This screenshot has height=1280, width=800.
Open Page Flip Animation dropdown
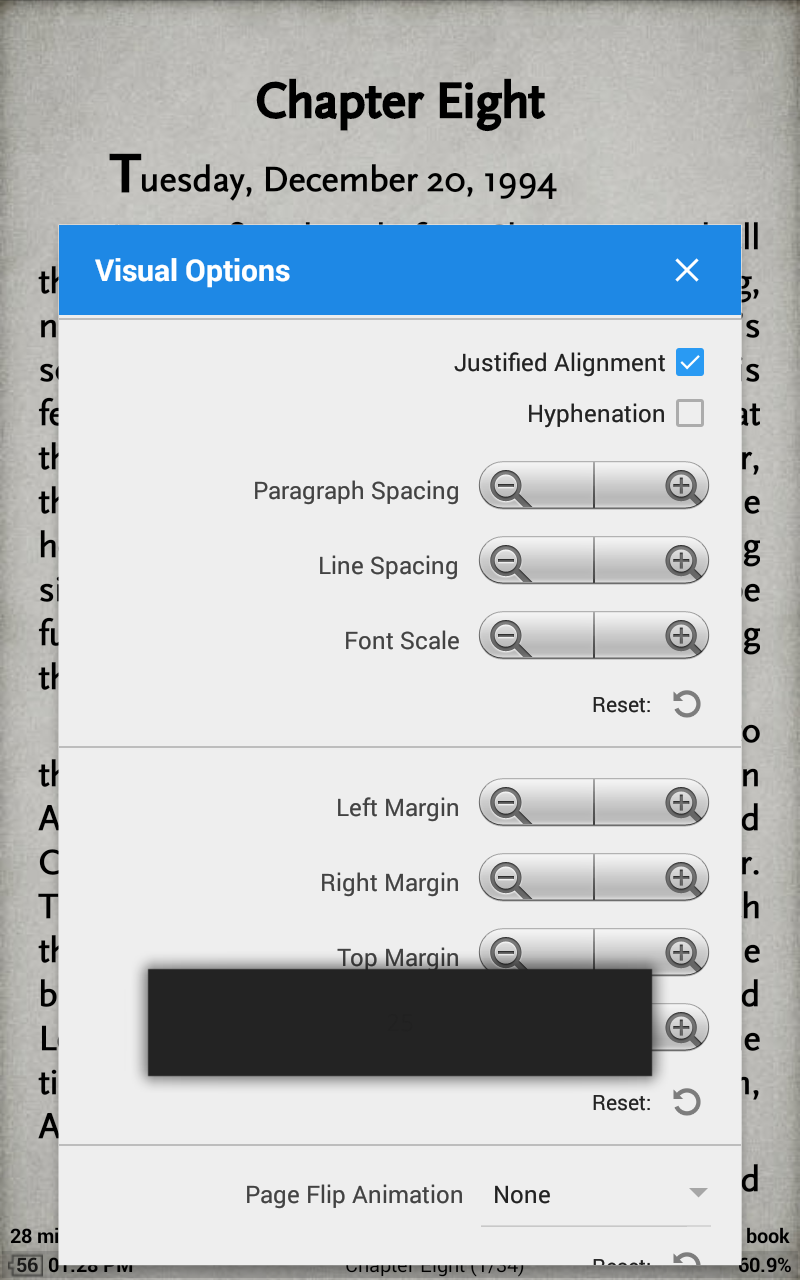pyautogui.click(x=595, y=1195)
